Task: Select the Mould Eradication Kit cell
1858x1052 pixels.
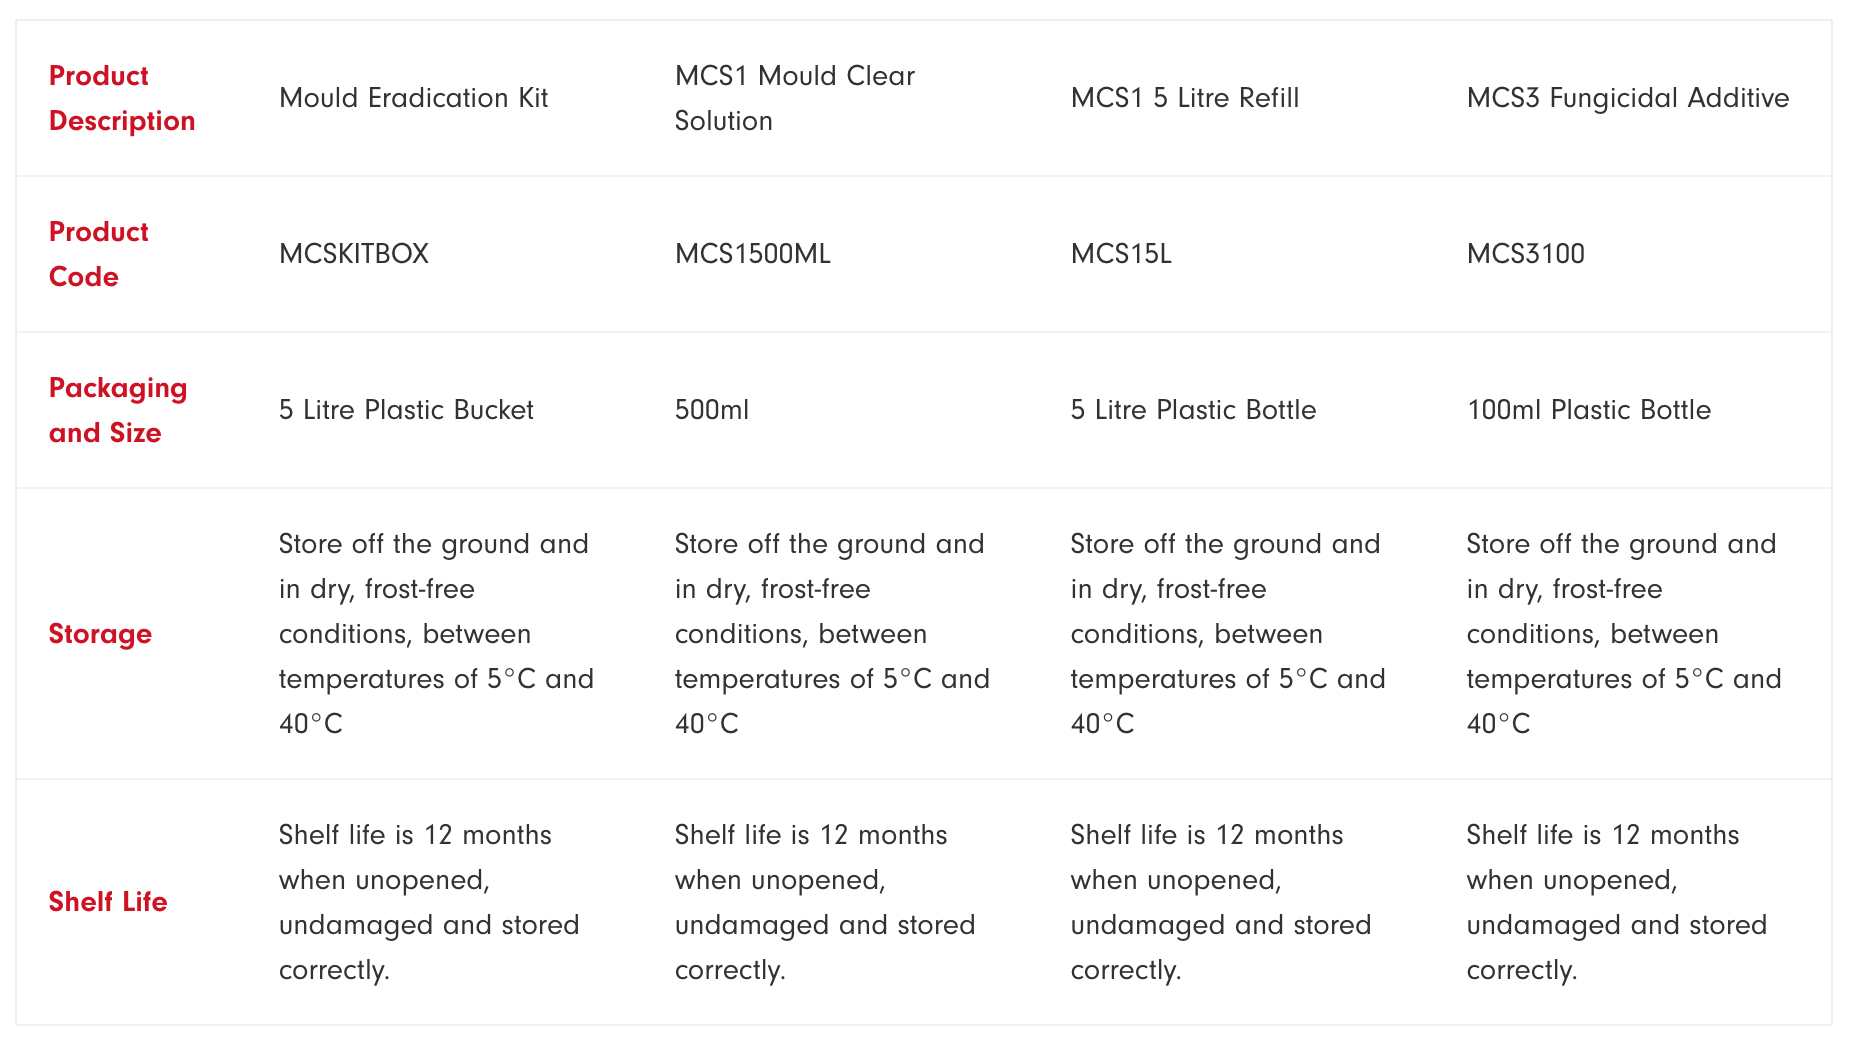Action: pos(413,98)
